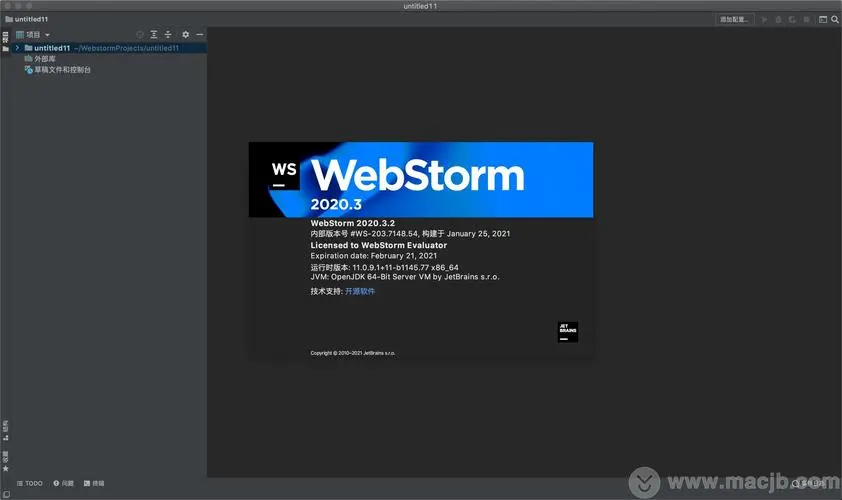Toggle tool window bars corner icon

point(6,495)
